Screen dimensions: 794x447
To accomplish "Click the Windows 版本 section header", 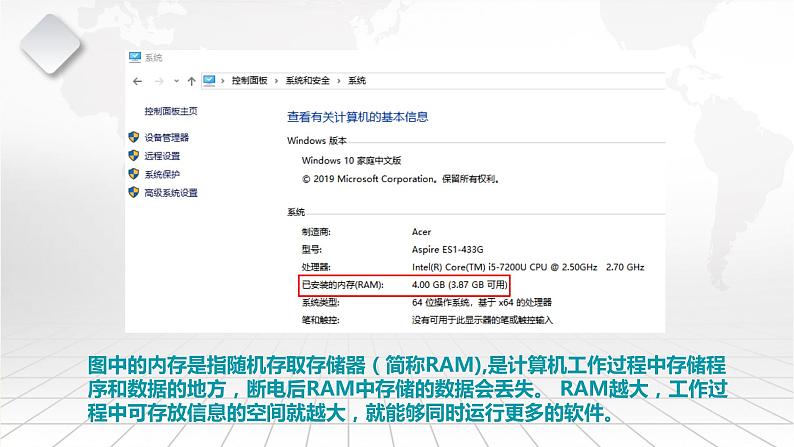I will pyautogui.click(x=317, y=140).
